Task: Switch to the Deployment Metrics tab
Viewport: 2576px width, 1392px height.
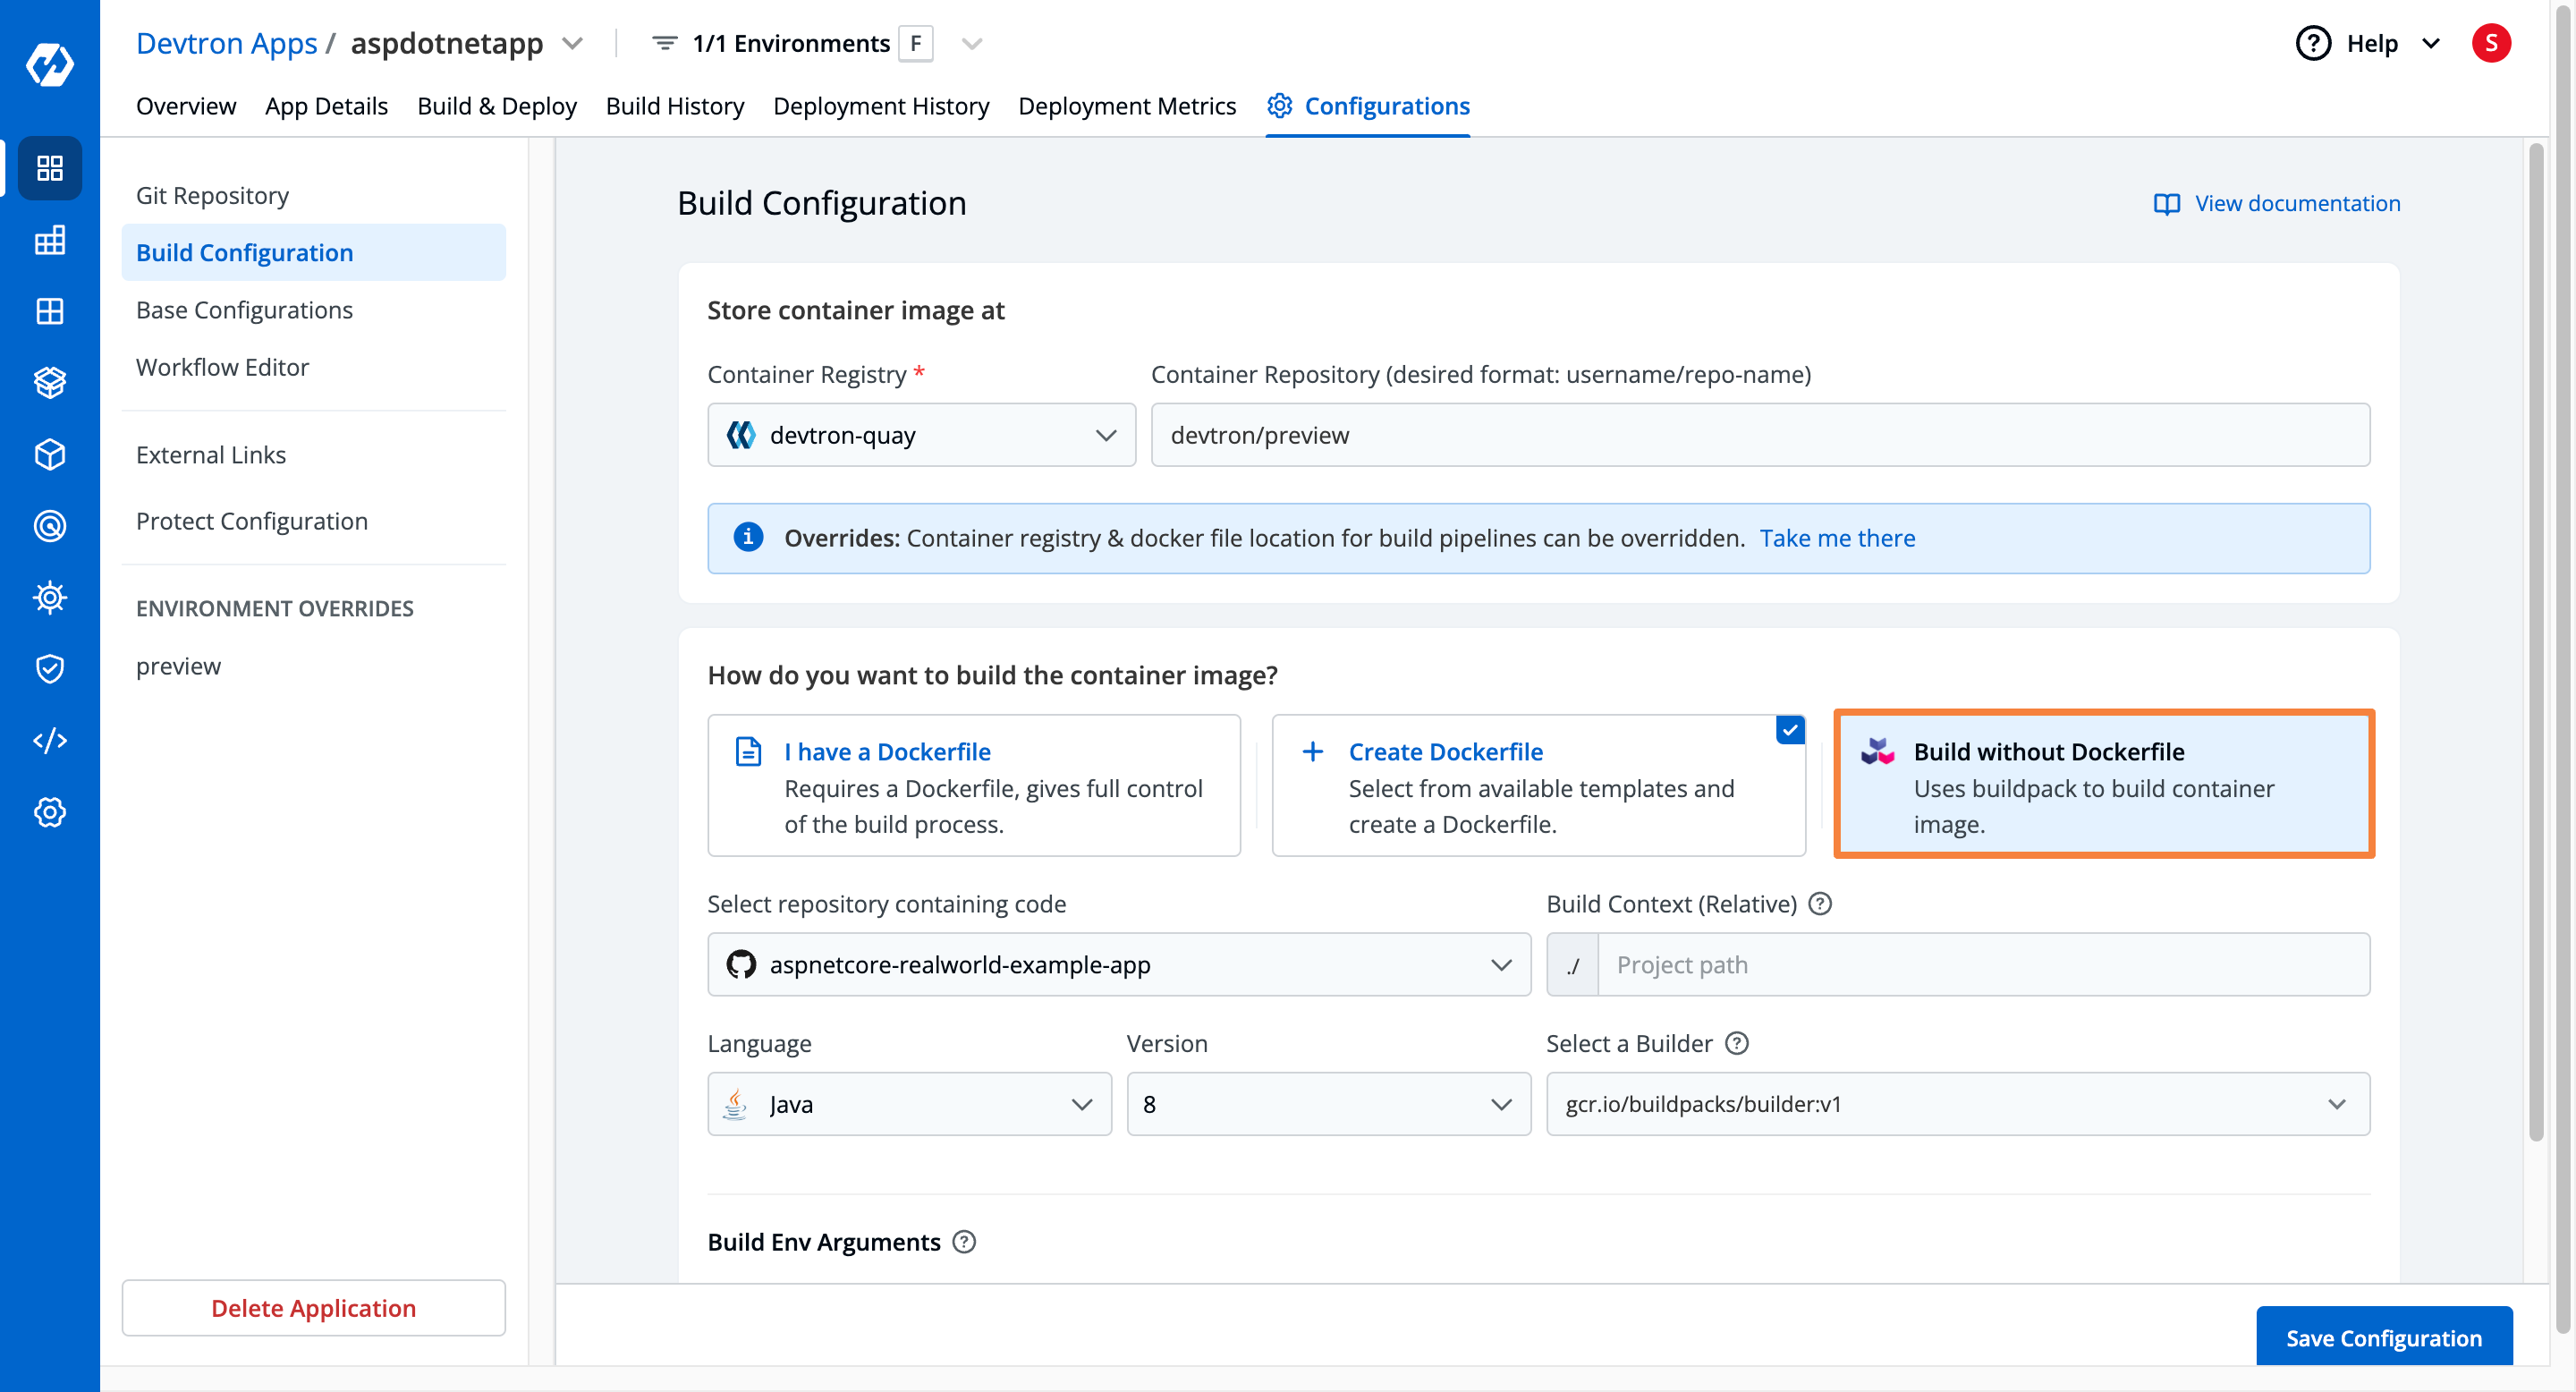Action: point(1127,106)
